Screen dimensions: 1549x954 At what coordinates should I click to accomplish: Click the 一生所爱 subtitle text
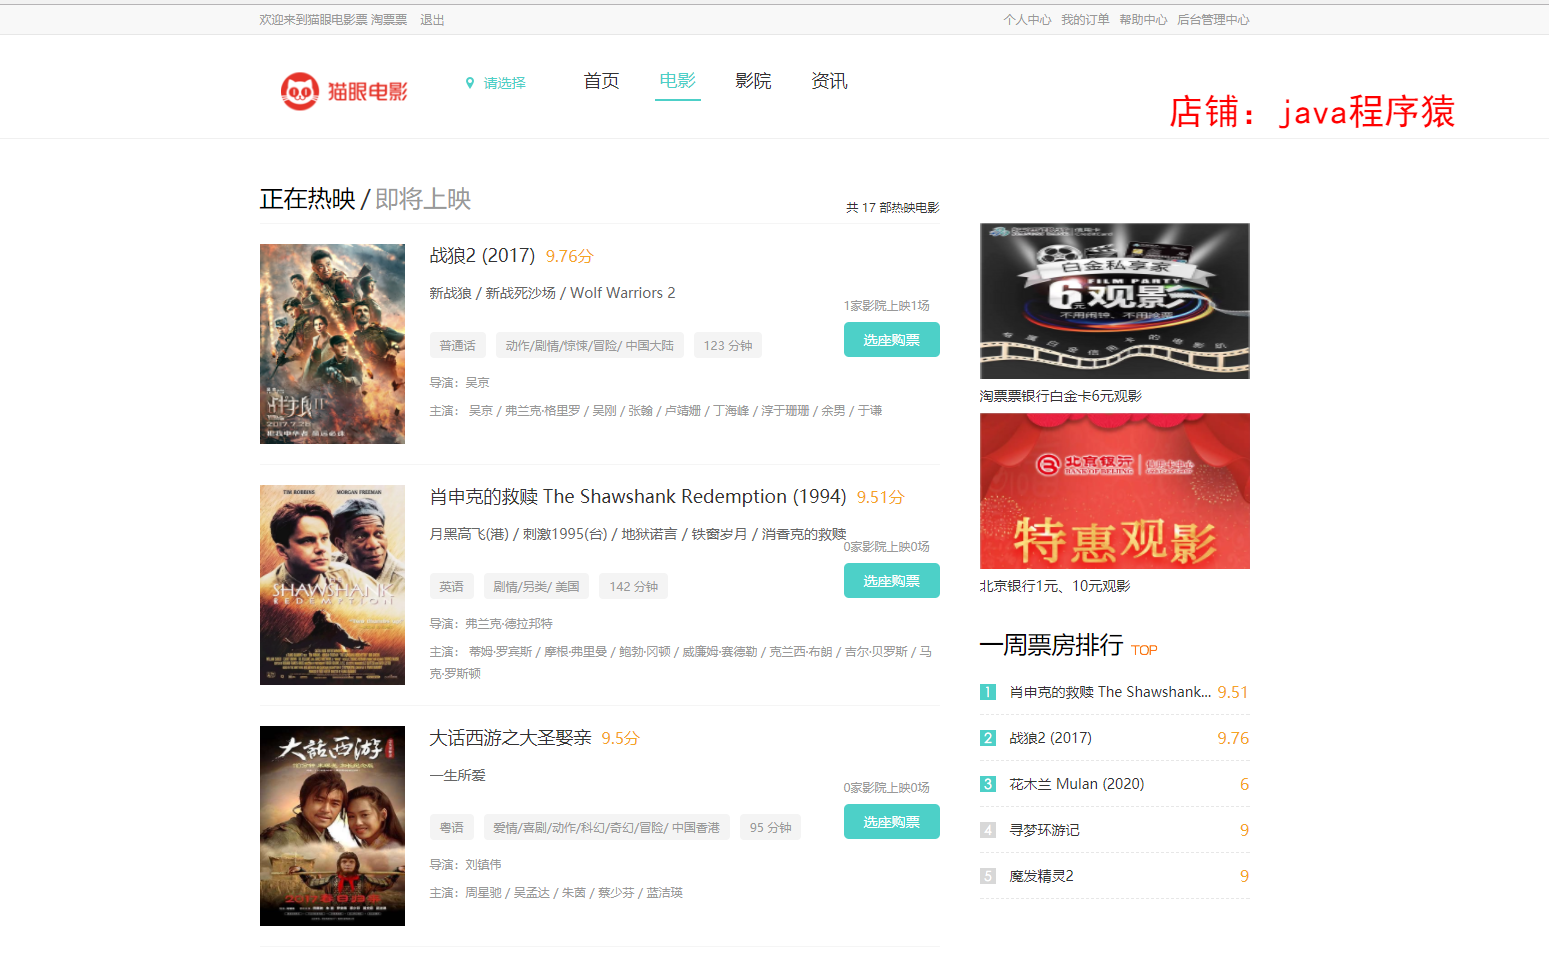pos(457,776)
